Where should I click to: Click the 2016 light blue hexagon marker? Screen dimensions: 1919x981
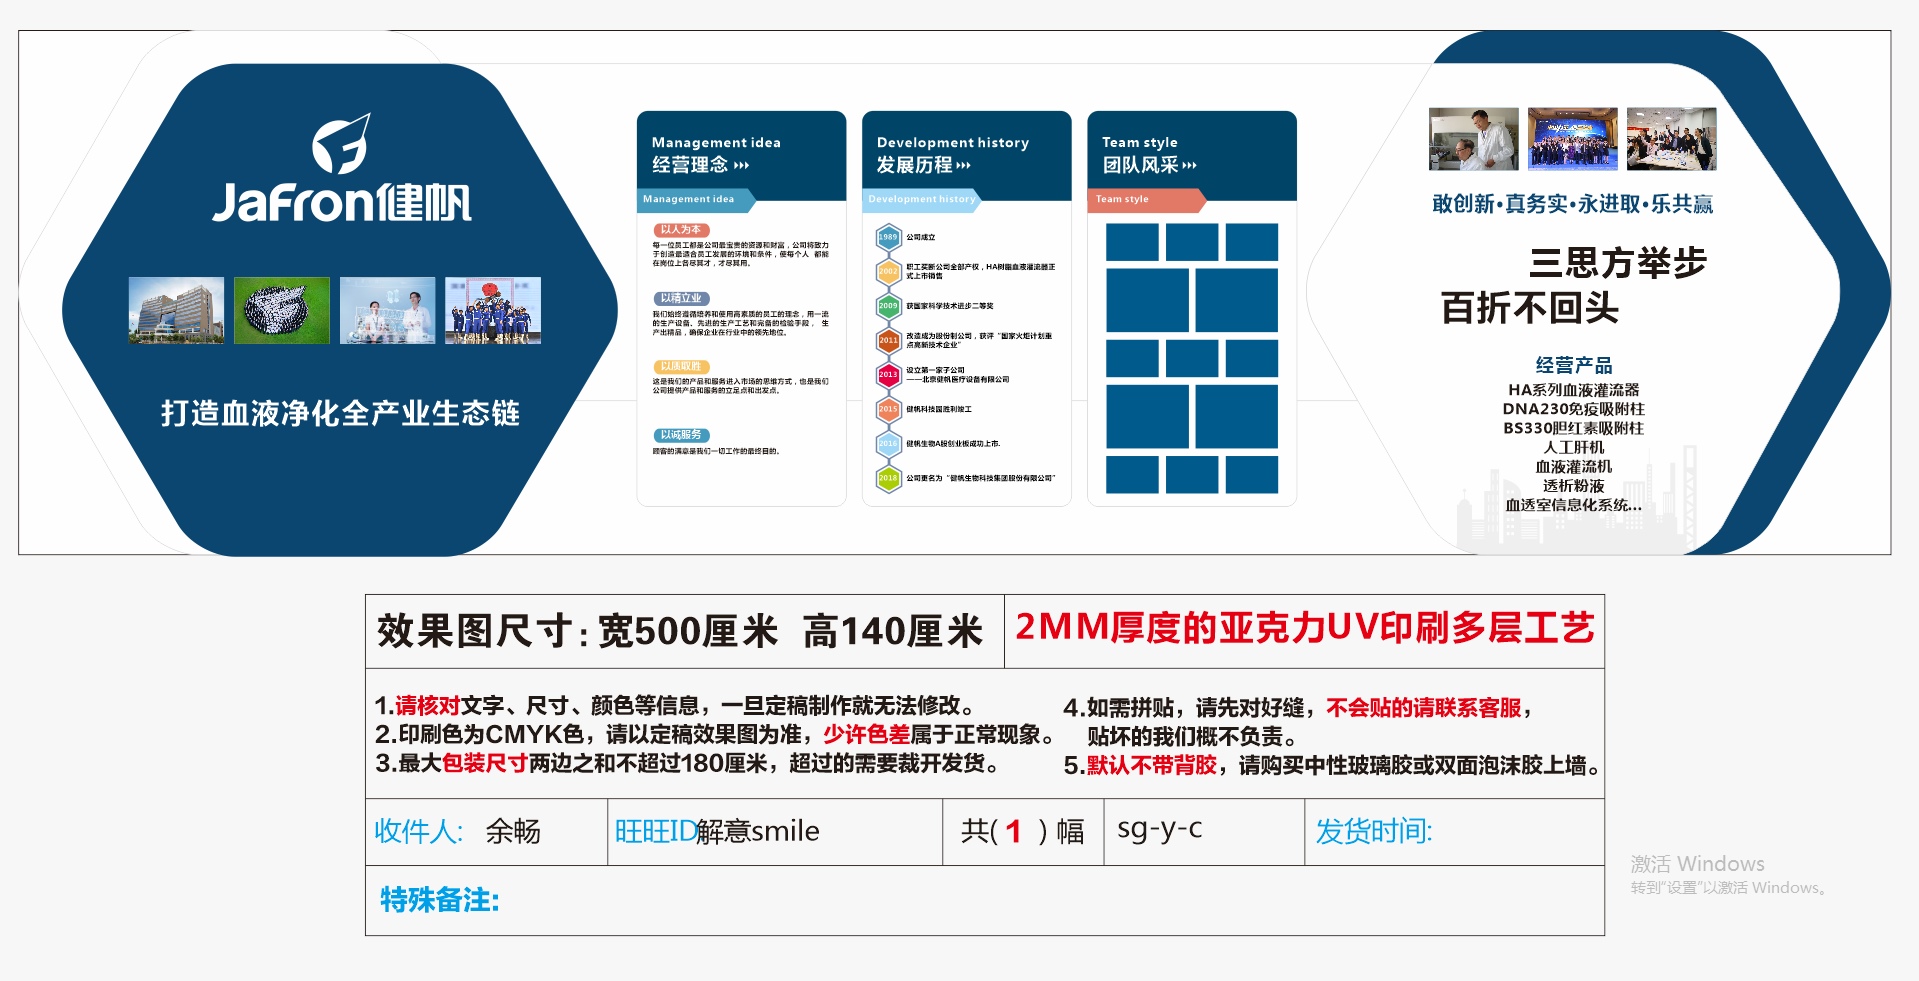point(888,443)
